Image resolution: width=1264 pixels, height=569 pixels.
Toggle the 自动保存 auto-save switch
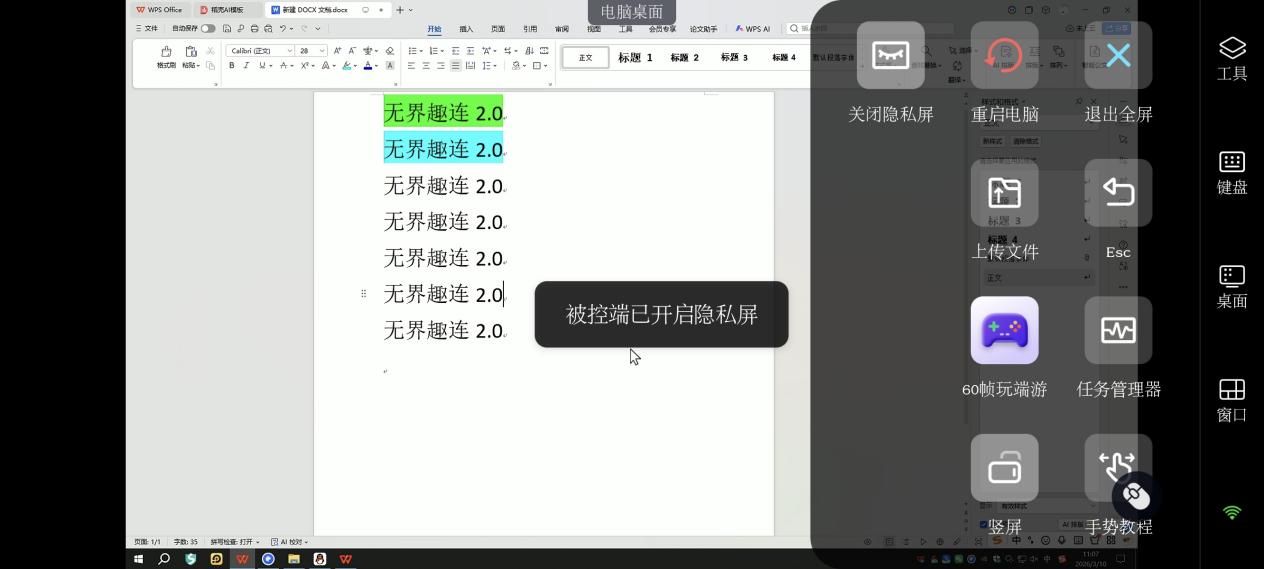pyautogui.click(x=208, y=29)
